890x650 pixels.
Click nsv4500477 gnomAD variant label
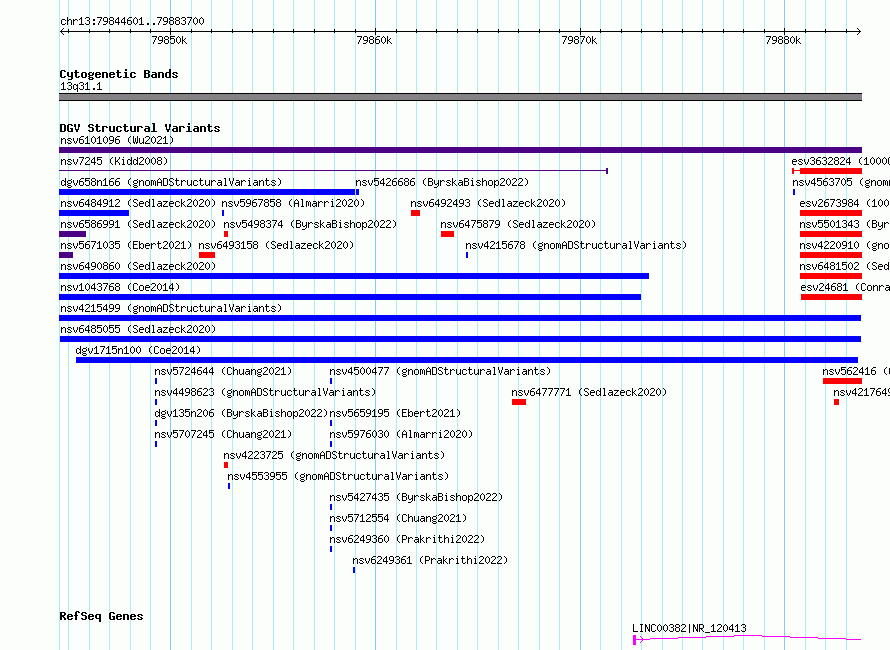[440, 371]
